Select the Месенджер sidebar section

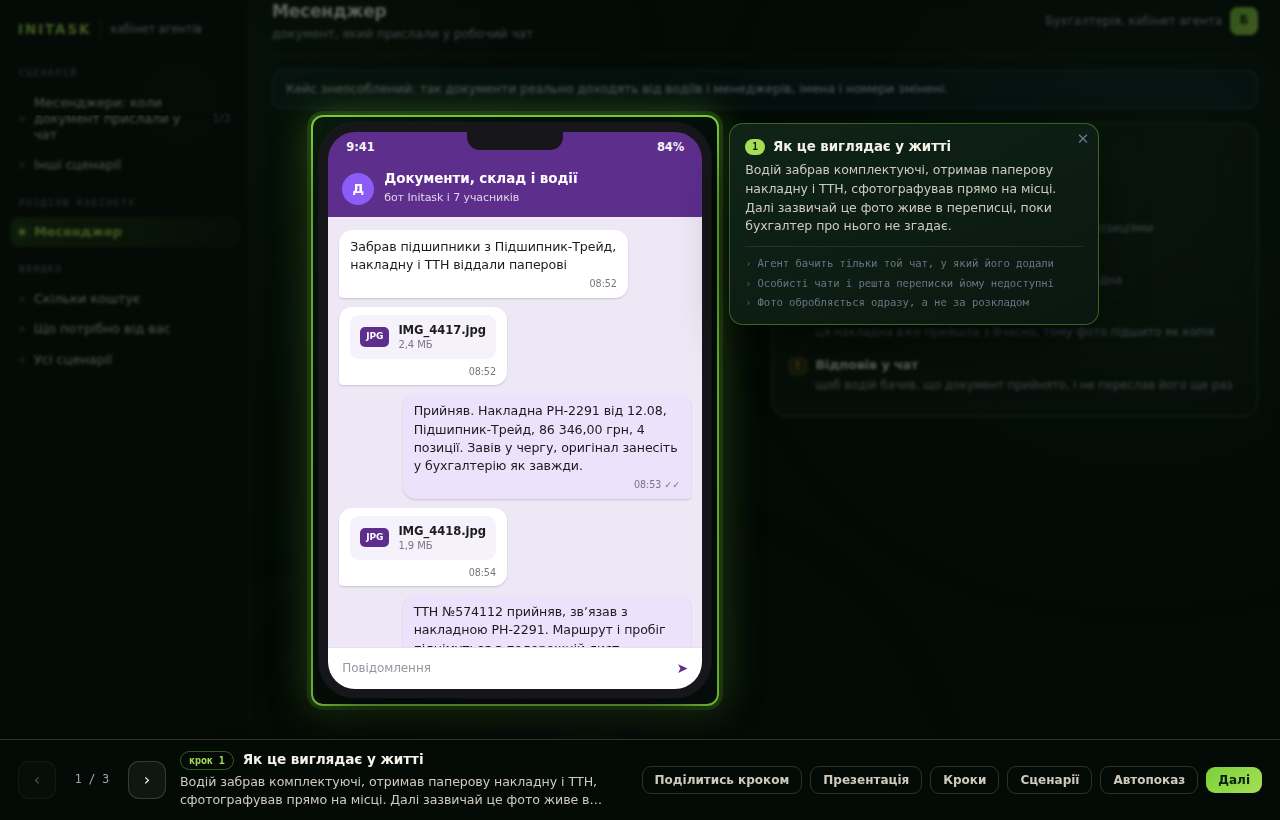(x=125, y=232)
